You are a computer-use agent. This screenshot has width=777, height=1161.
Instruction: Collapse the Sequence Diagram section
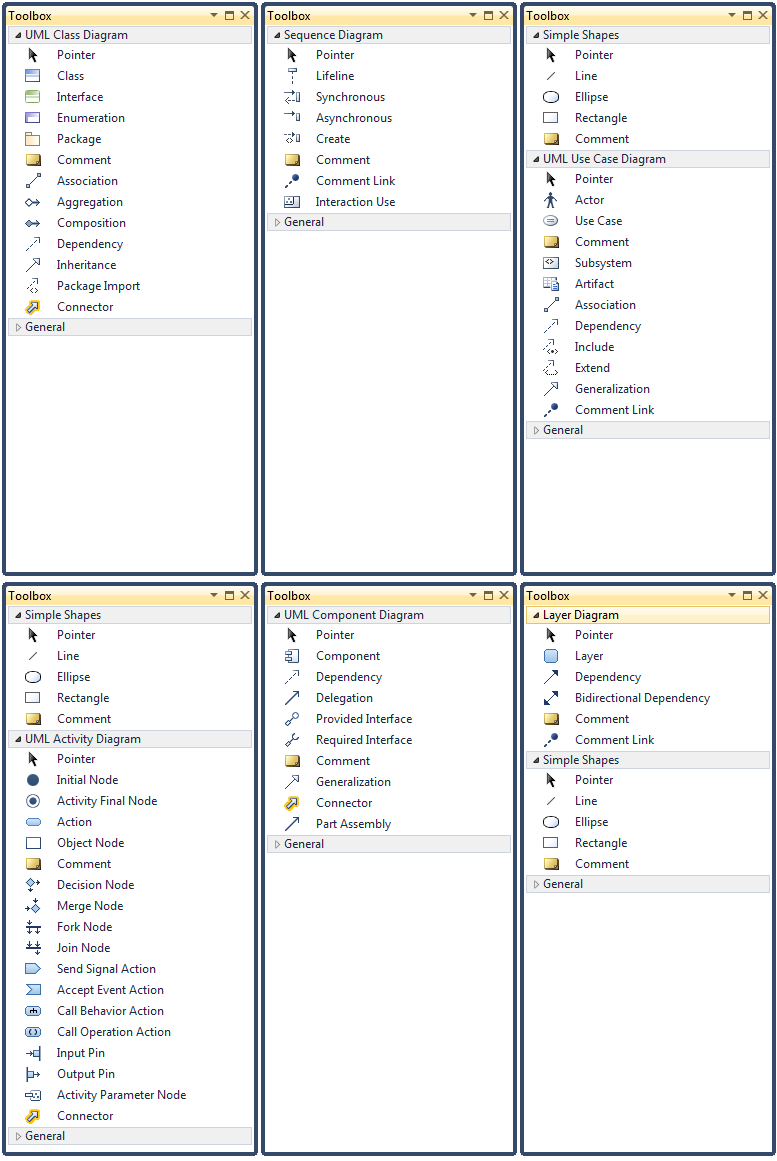(x=277, y=35)
